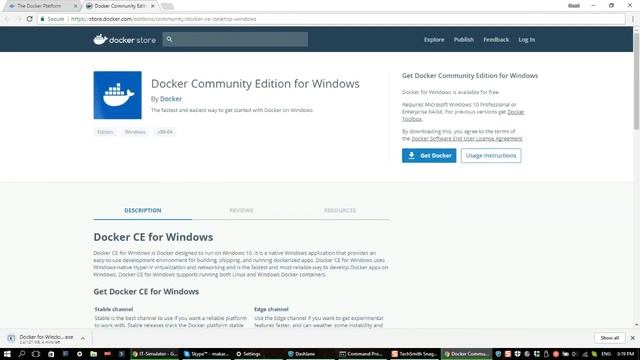This screenshot has height=360, width=640.
Task: Open the End User License Agreement link
Action: pyautogui.click(x=467, y=139)
